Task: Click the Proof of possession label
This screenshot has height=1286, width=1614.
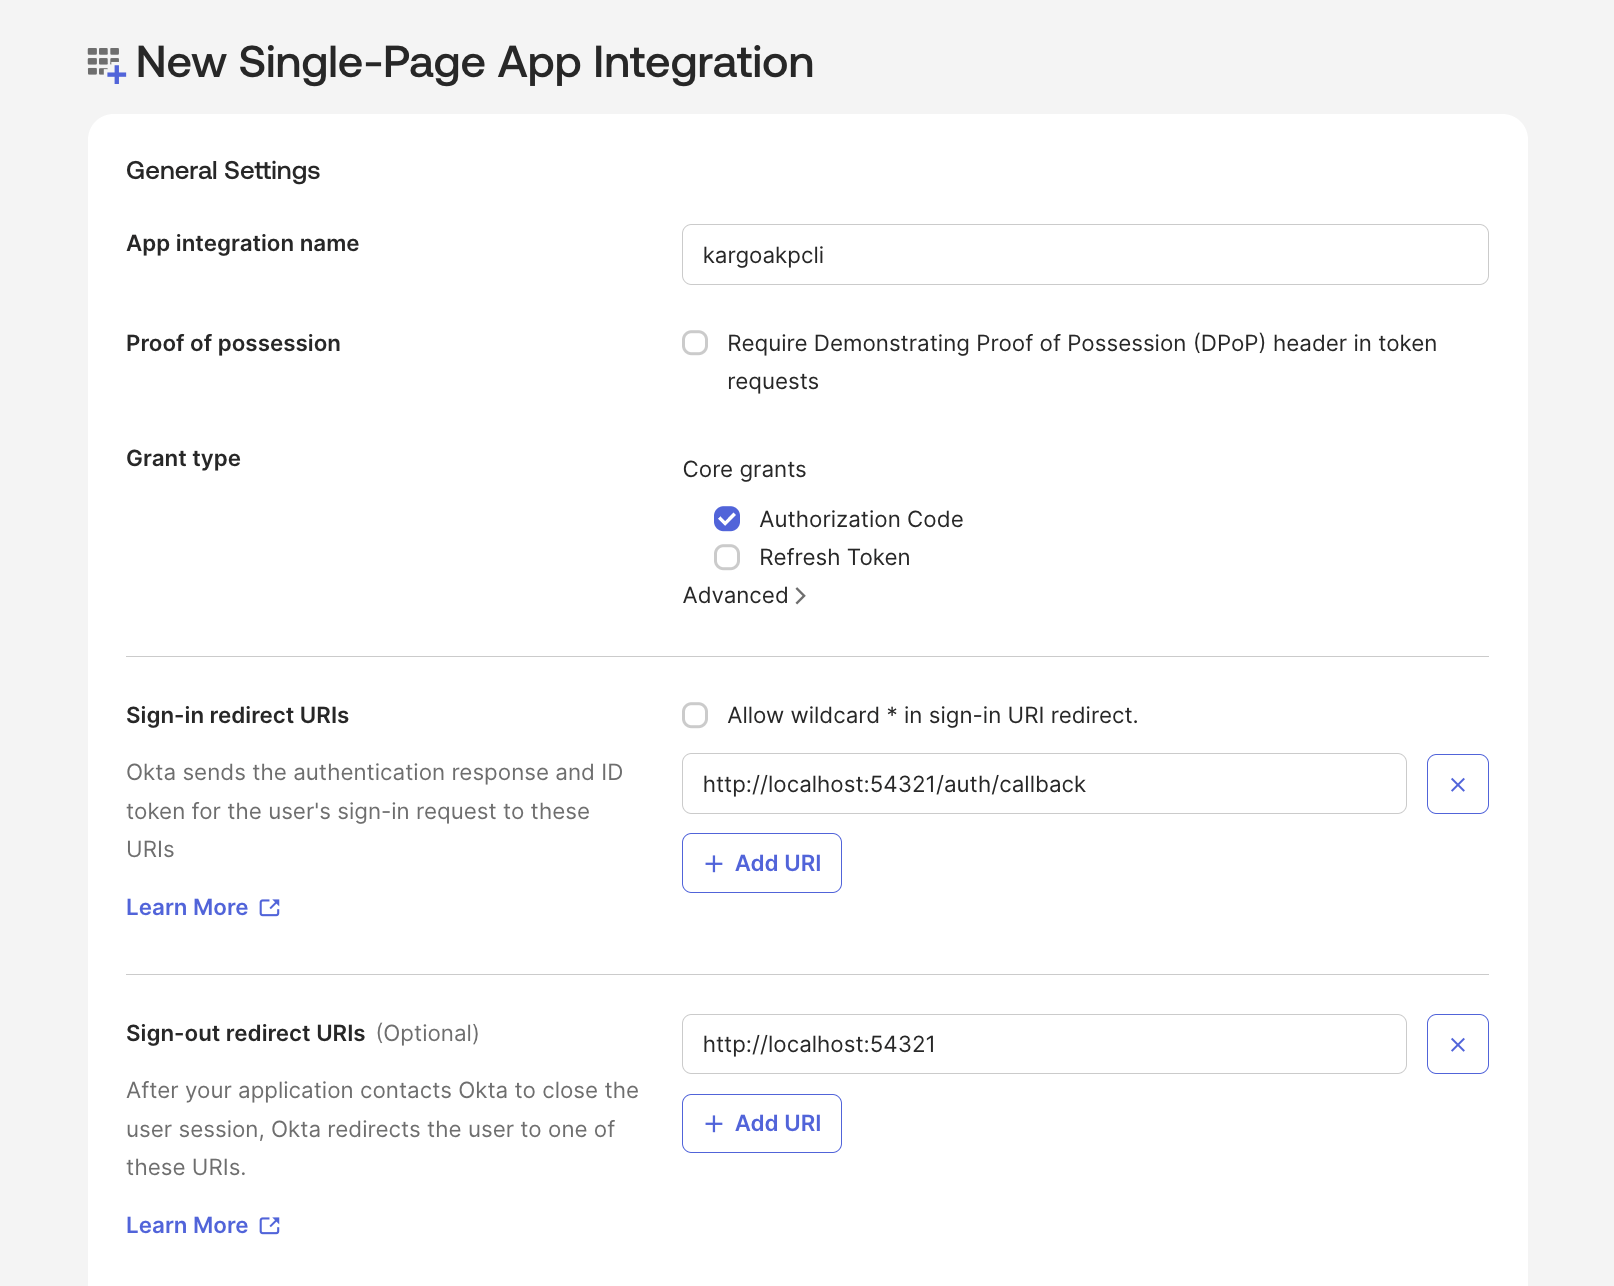Action: coord(233,343)
